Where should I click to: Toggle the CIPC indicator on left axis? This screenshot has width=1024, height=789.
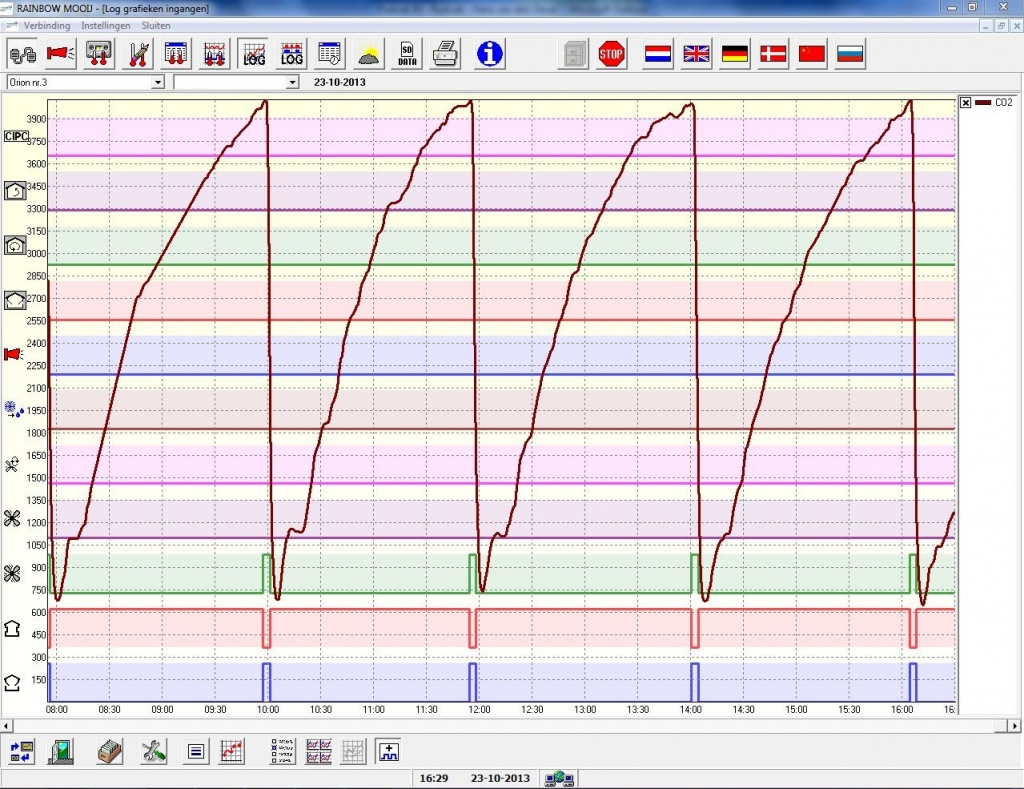pyautogui.click(x=16, y=136)
